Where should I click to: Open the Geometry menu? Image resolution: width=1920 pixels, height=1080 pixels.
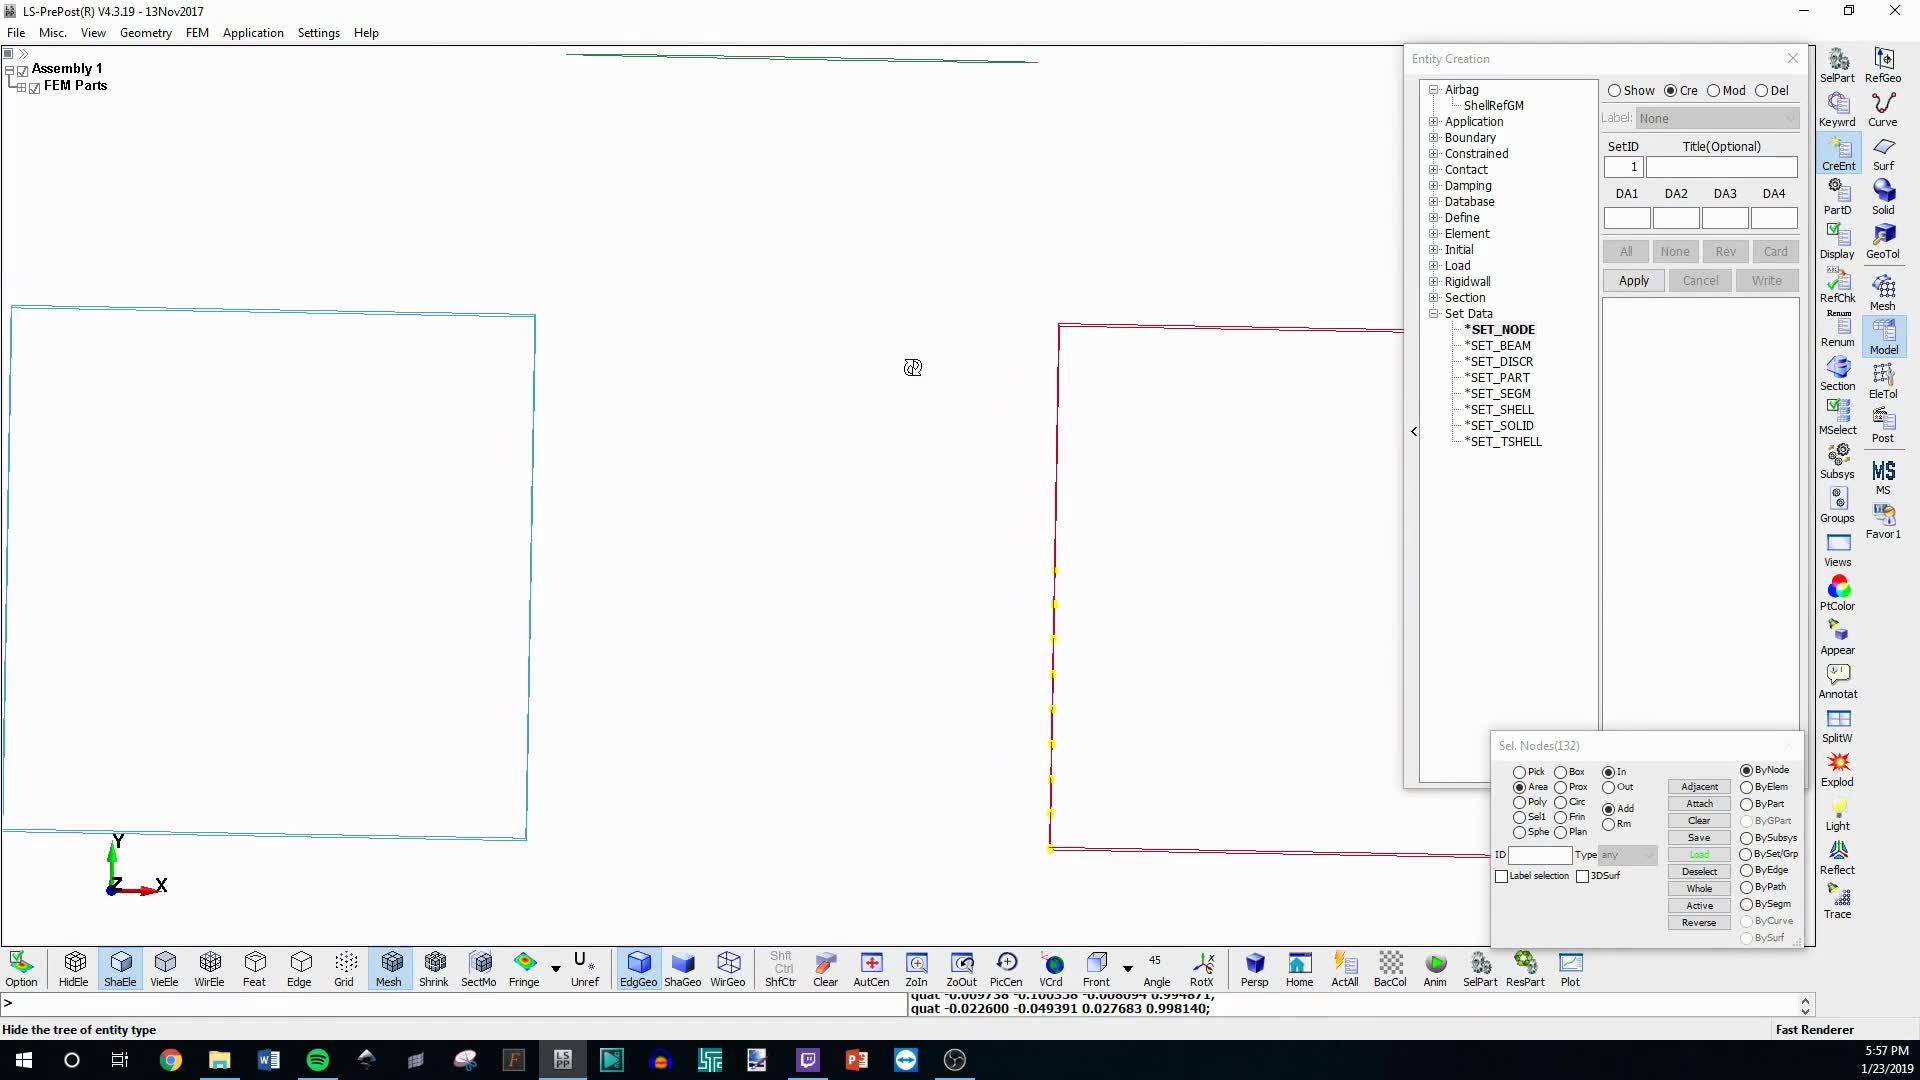tap(145, 32)
